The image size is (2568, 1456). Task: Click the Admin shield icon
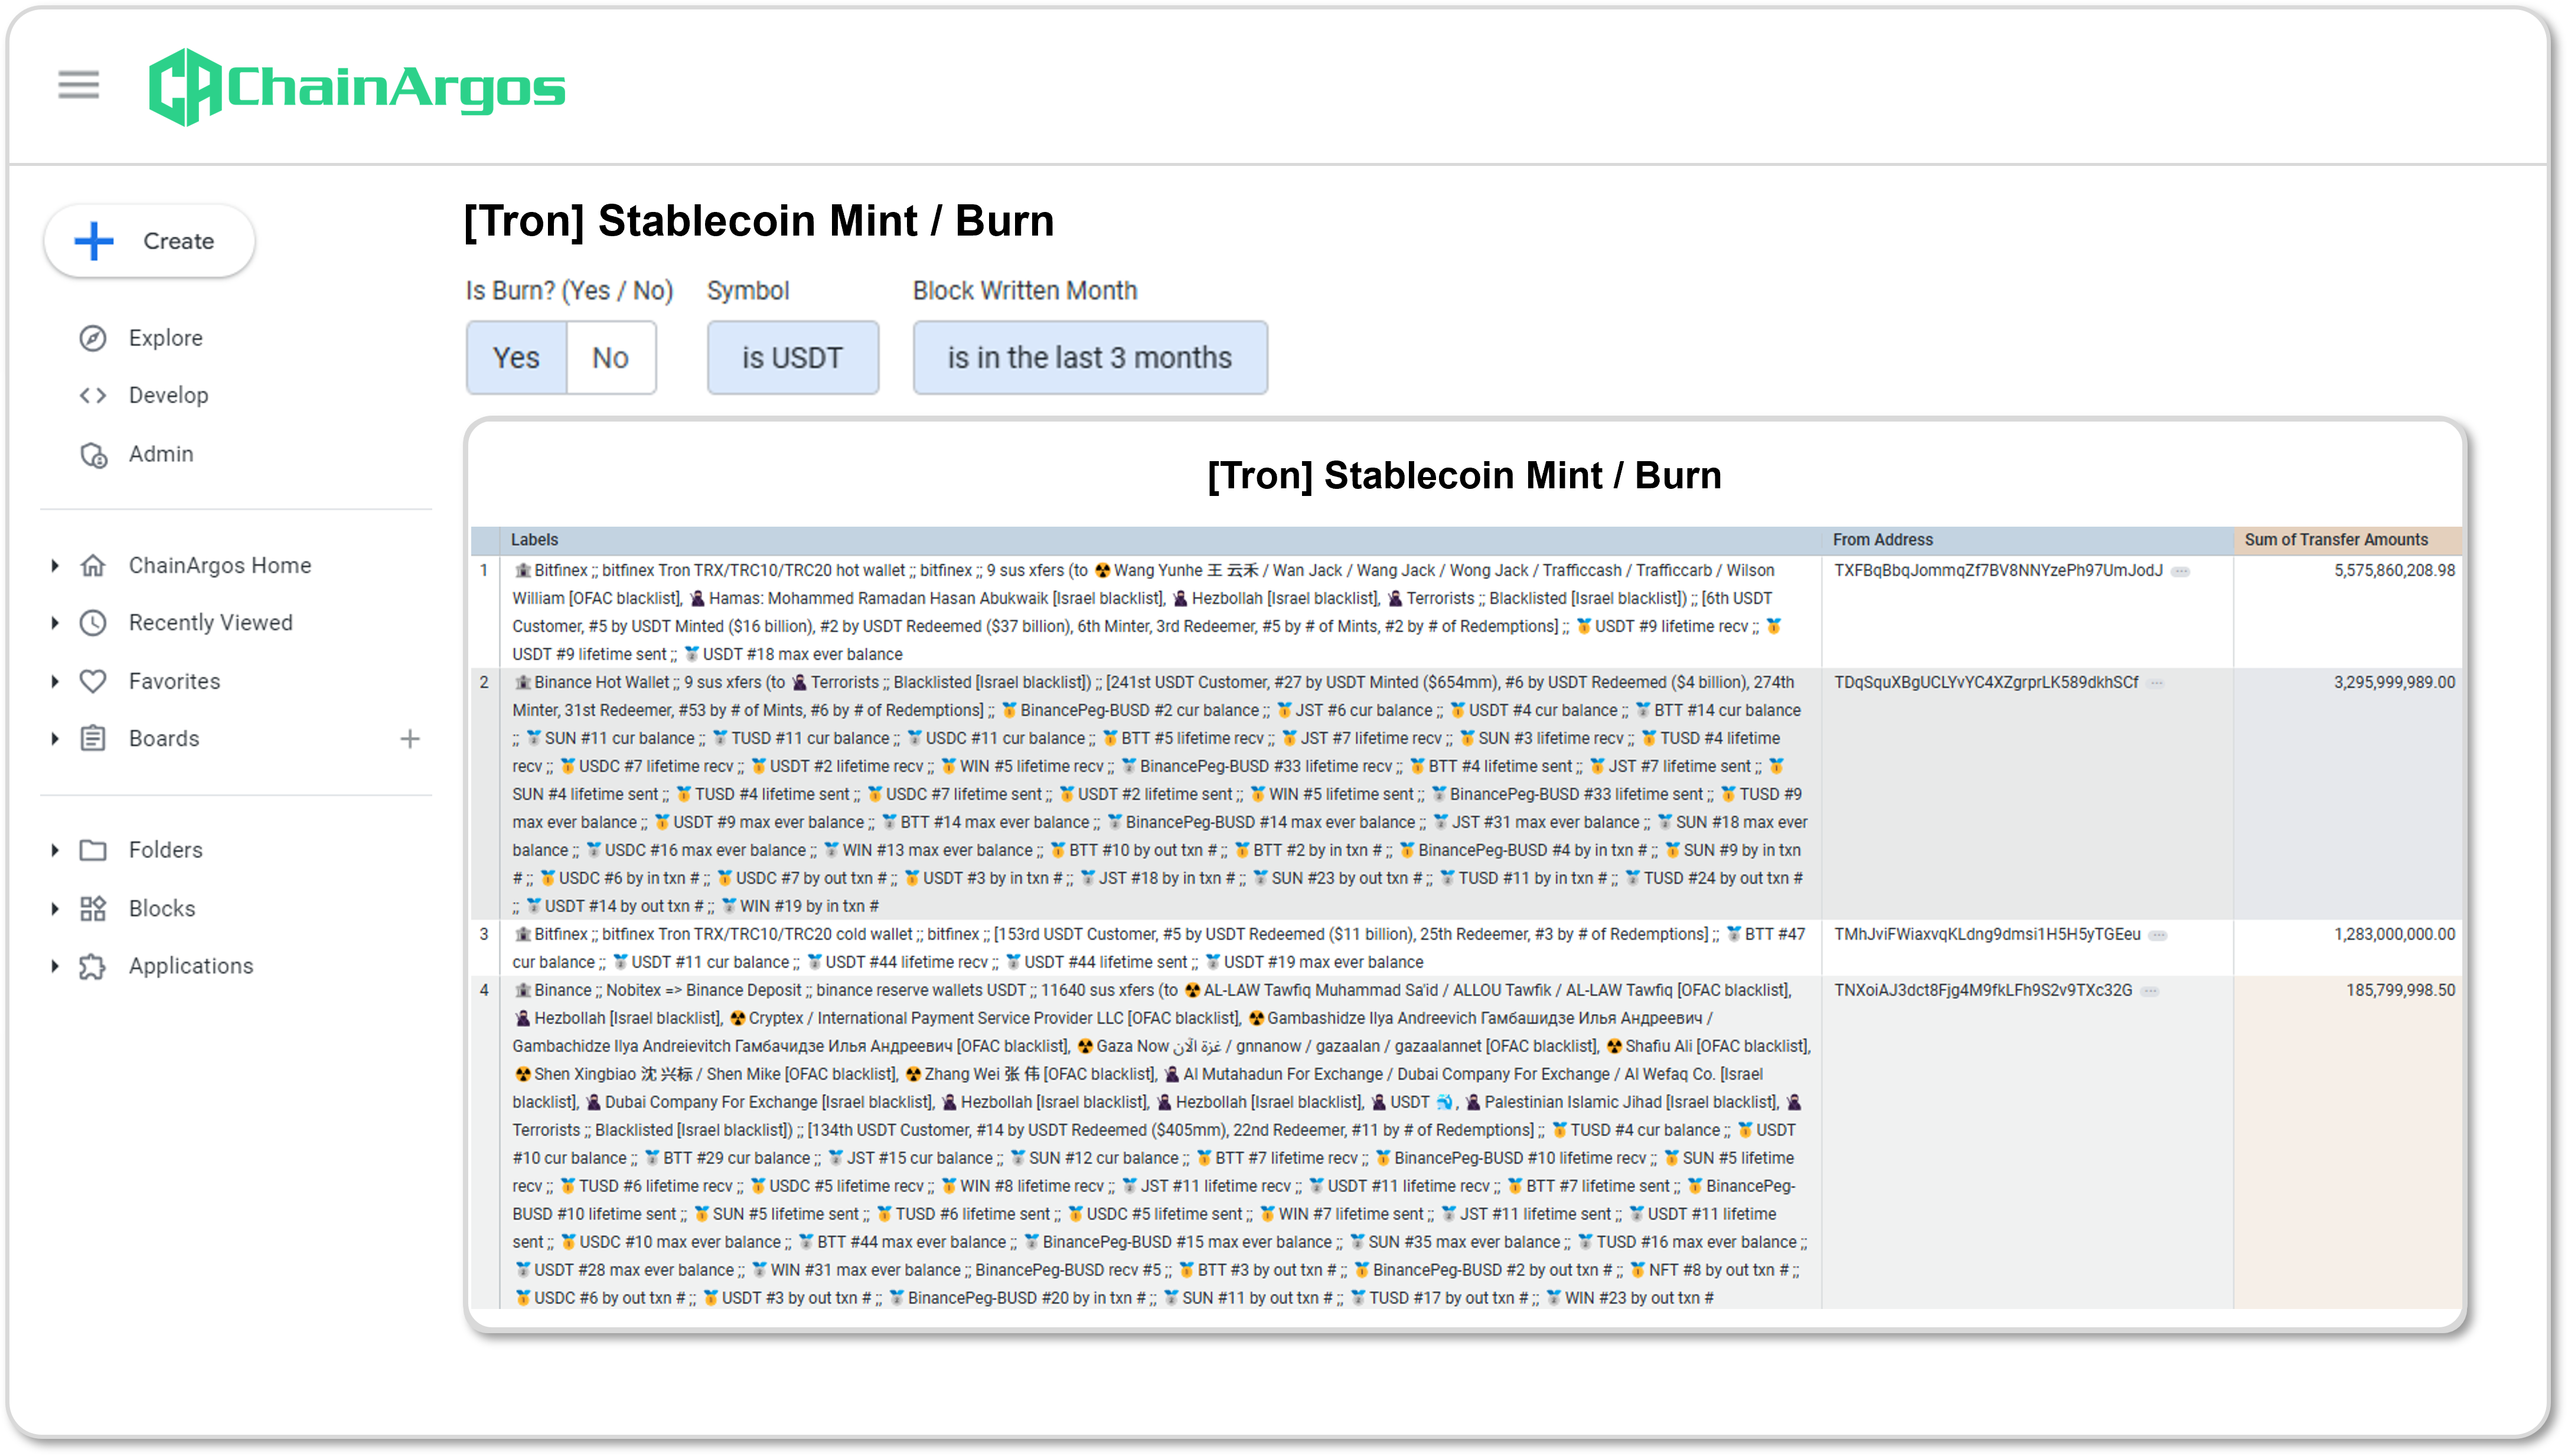tap(93, 454)
